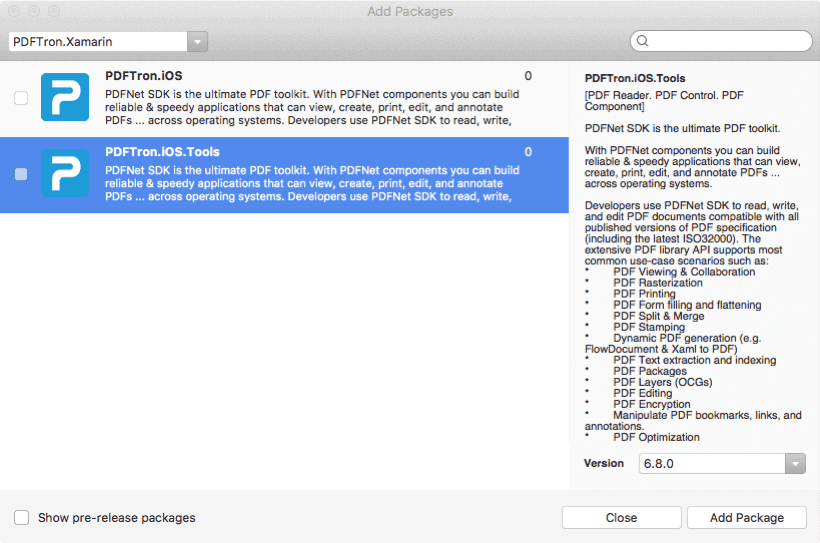820x543 pixels.
Task: Click the PDFTron.iOS.Tools row description text
Action: pyautogui.click(x=310, y=183)
